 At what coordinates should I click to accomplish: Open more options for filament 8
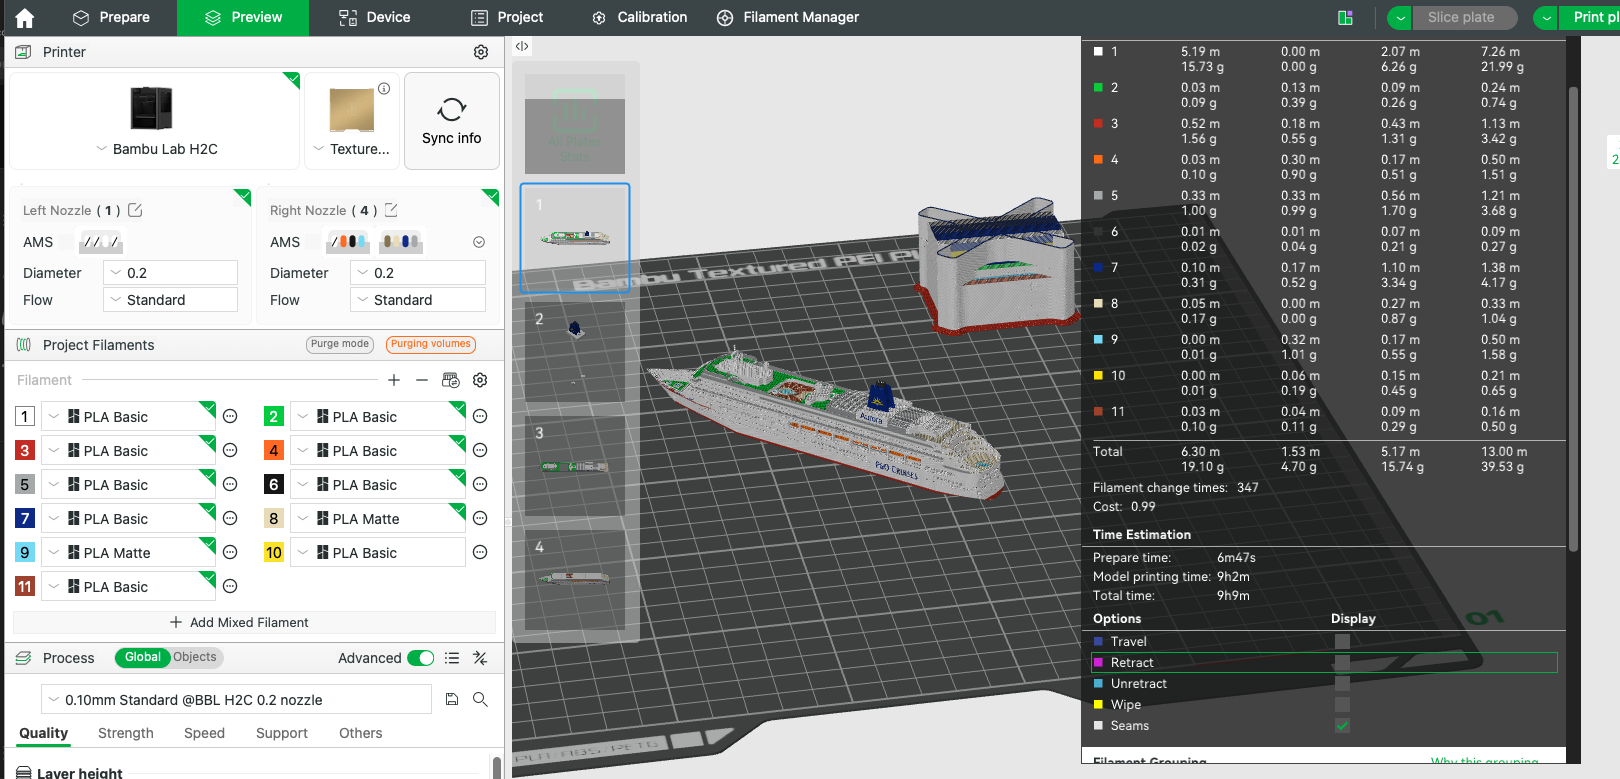(x=480, y=519)
